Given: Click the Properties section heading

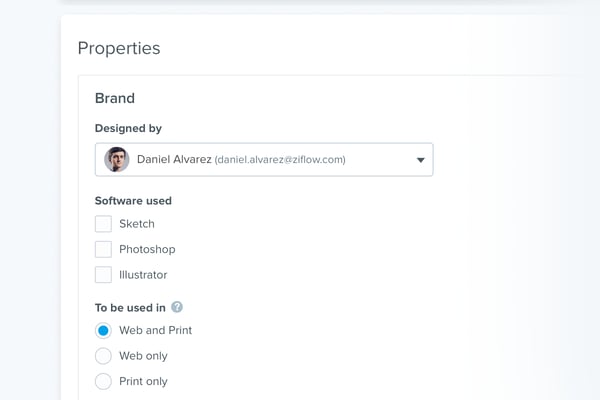Looking at the screenshot, I should point(119,48).
